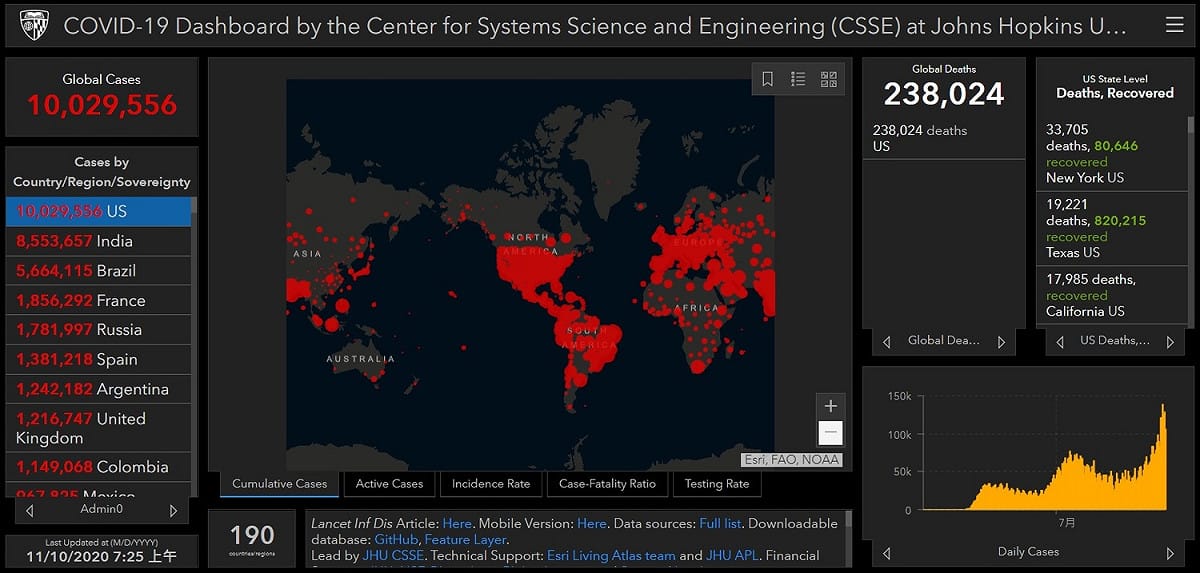Open the Mobile Version 'Here' link
The image size is (1200, 573).
591,523
